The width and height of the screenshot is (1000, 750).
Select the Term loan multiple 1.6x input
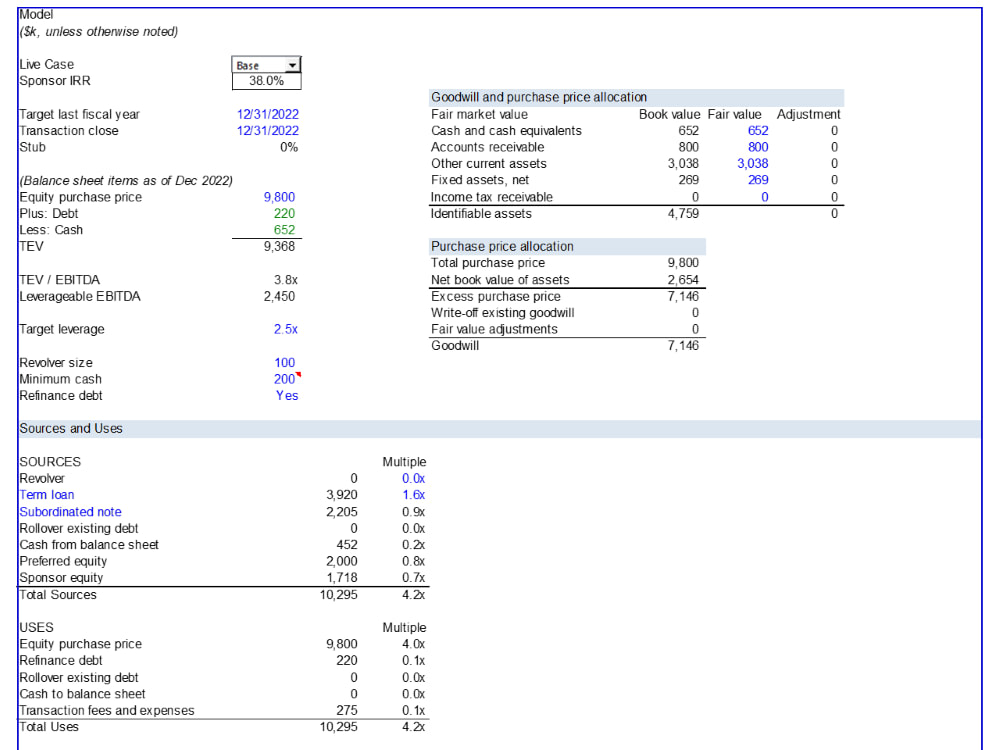point(413,496)
